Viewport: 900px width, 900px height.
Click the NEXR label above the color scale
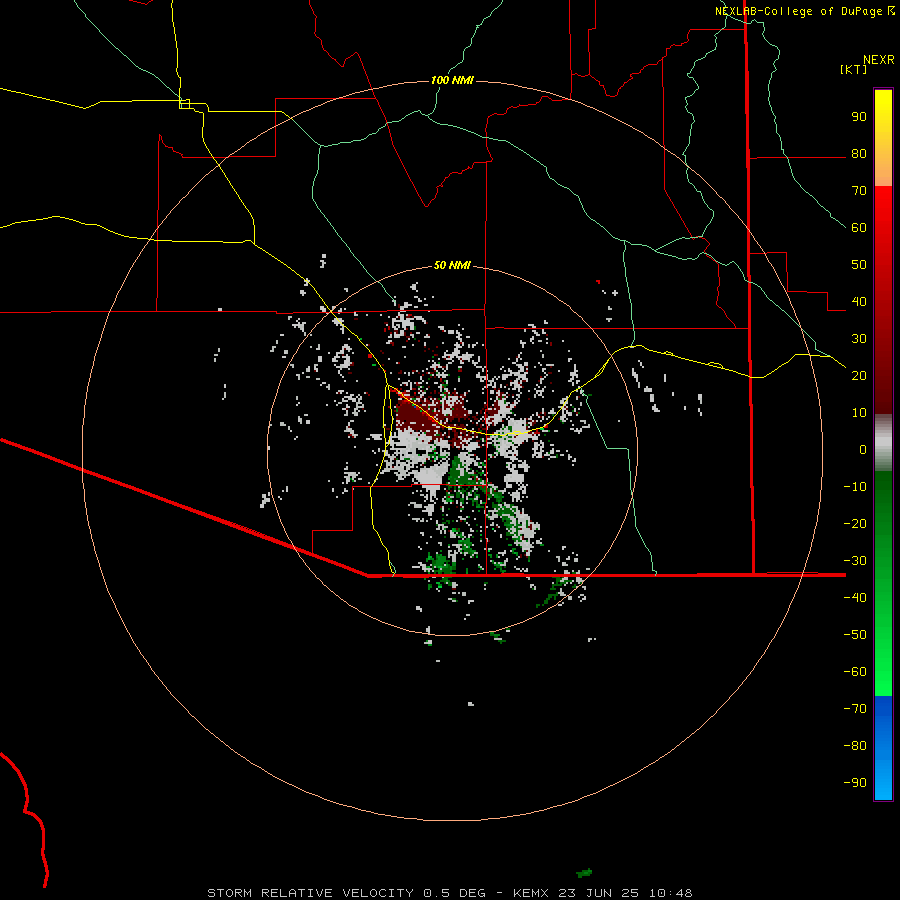(x=879, y=60)
